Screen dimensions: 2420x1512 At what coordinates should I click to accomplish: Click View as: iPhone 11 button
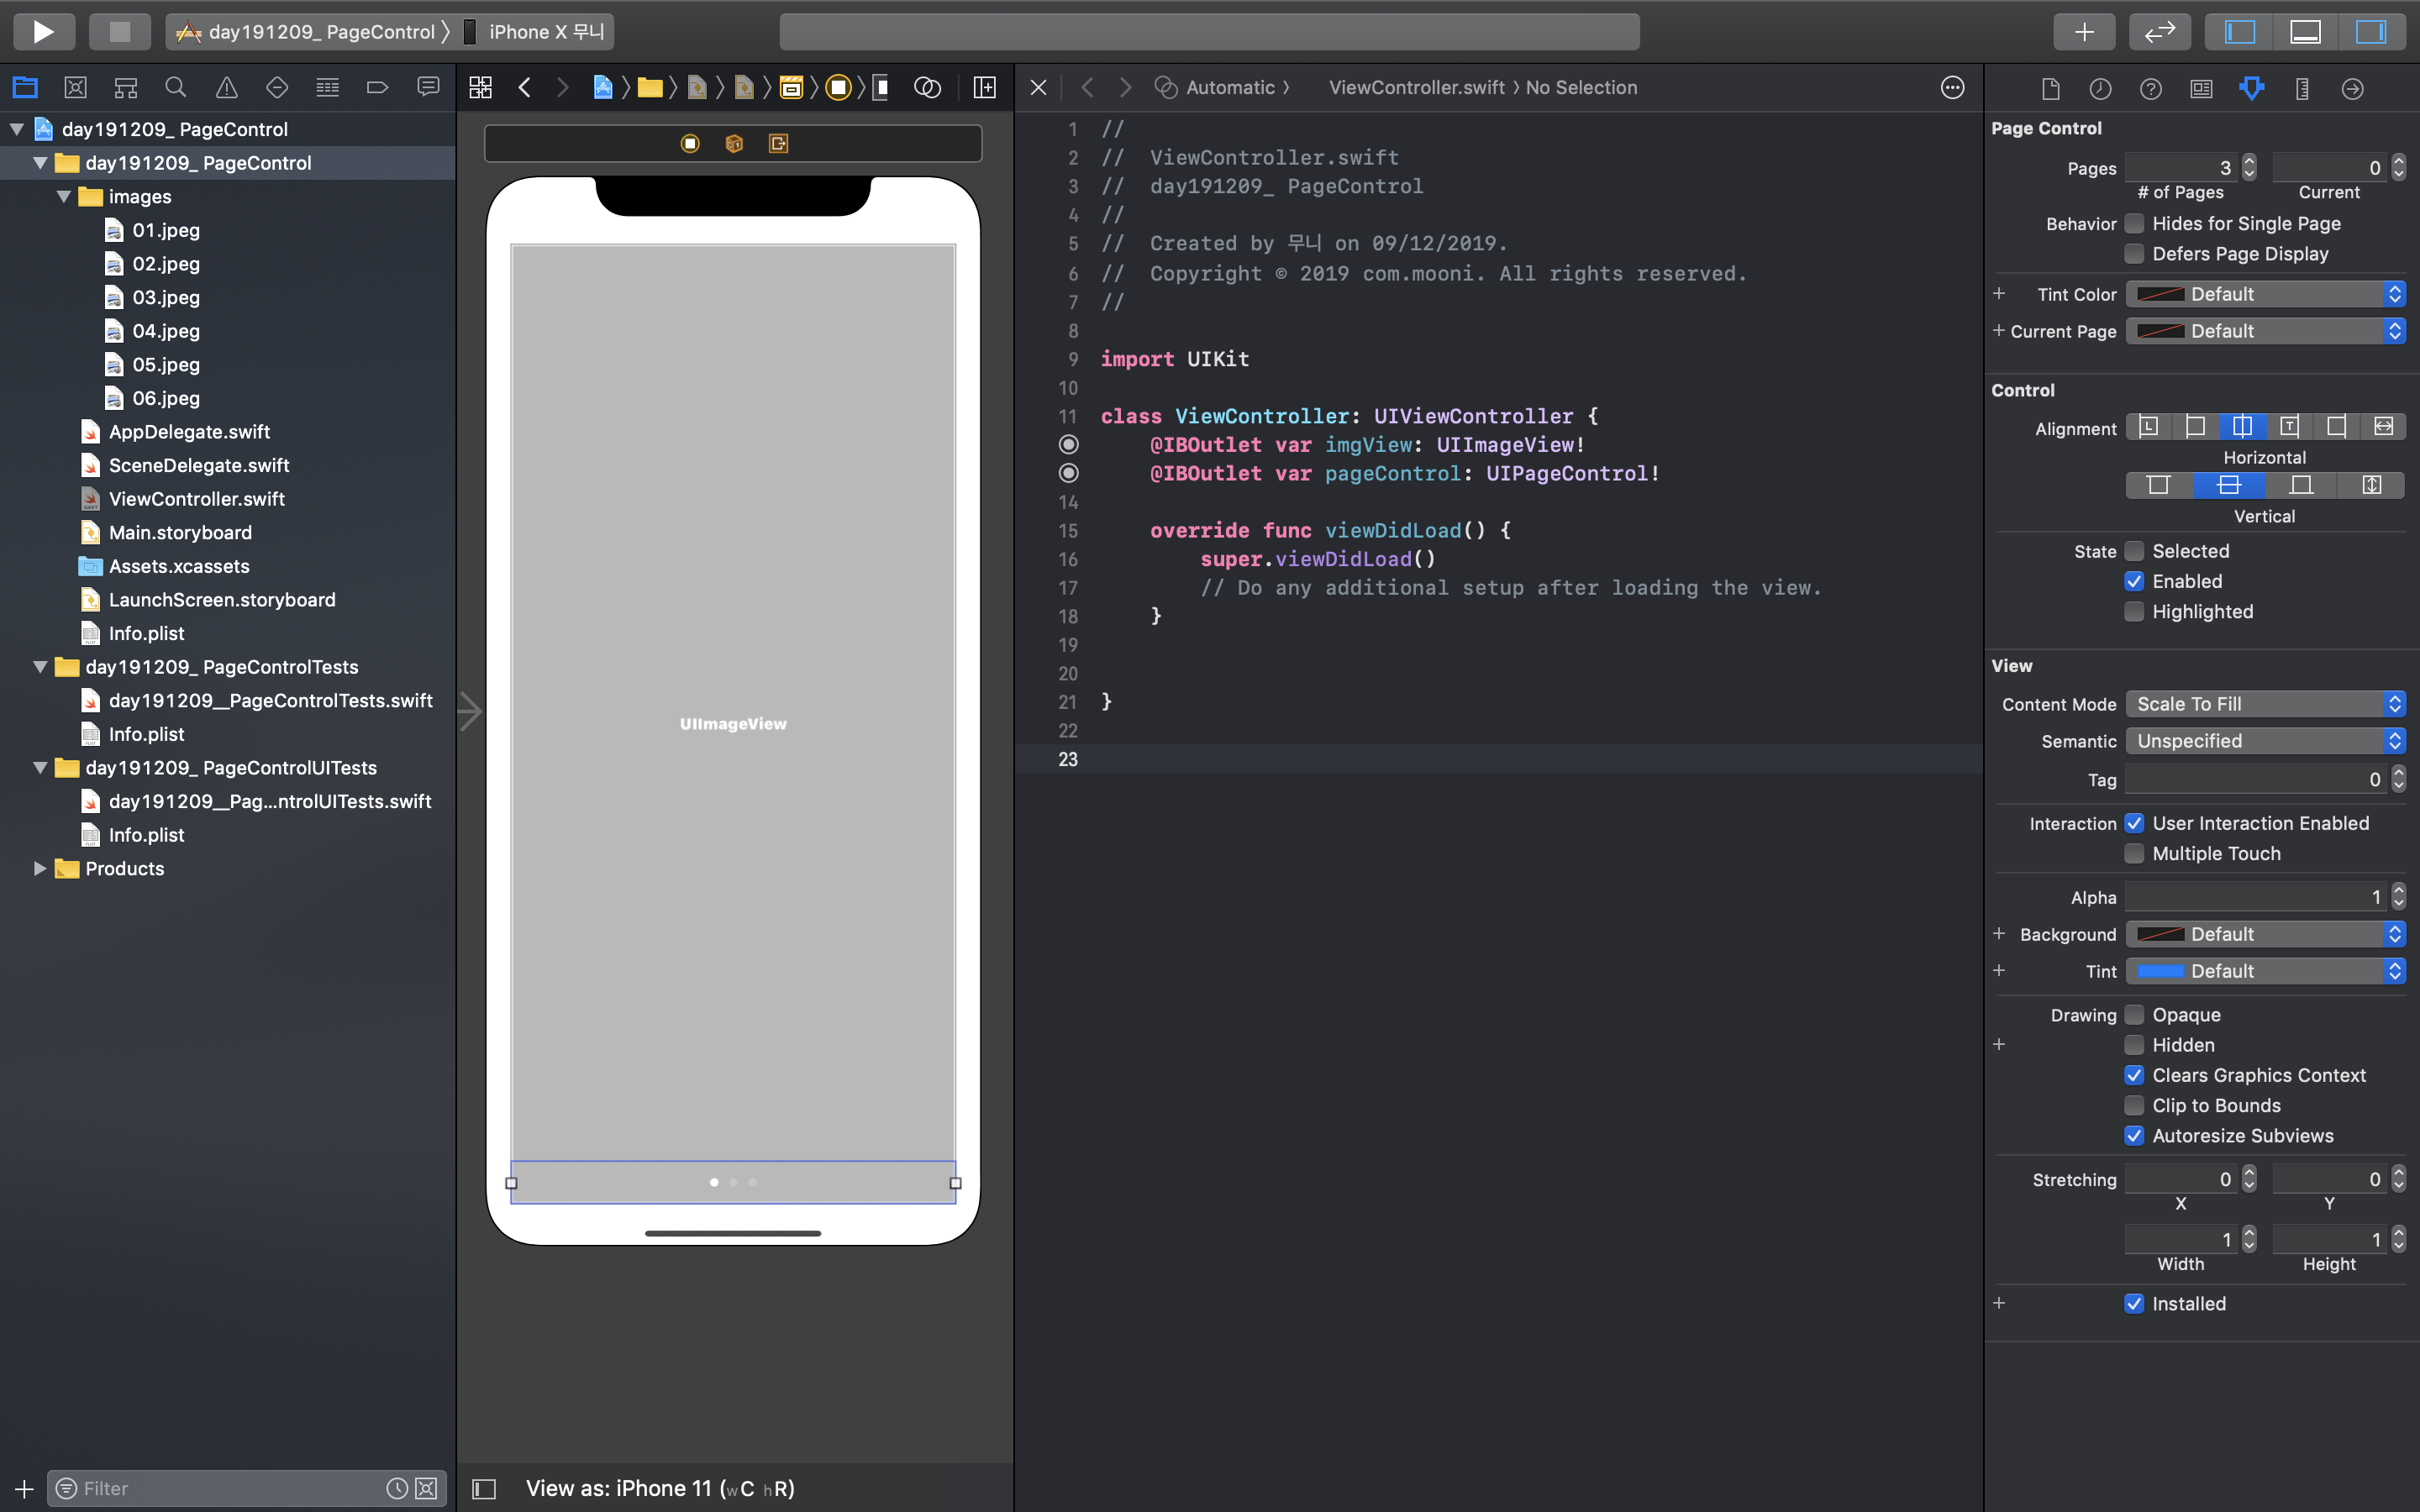click(660, 1488)
